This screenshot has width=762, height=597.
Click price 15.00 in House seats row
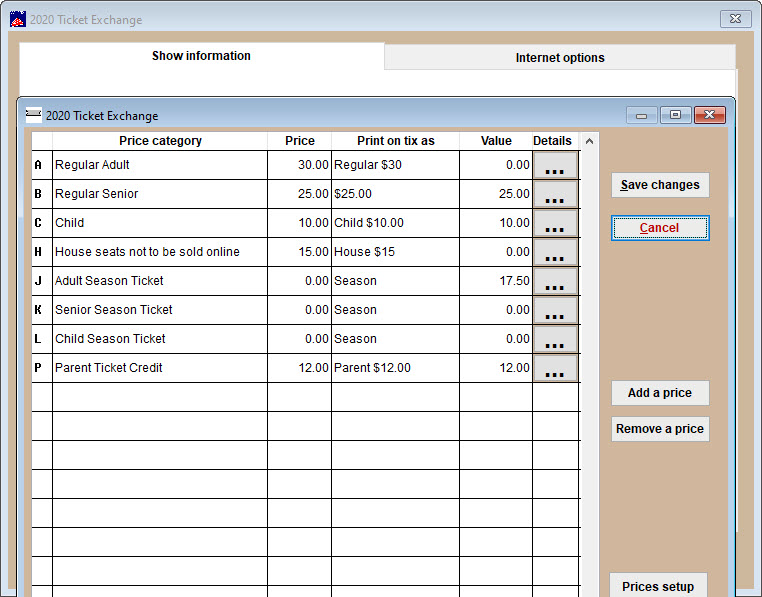(x=299, y=252)
